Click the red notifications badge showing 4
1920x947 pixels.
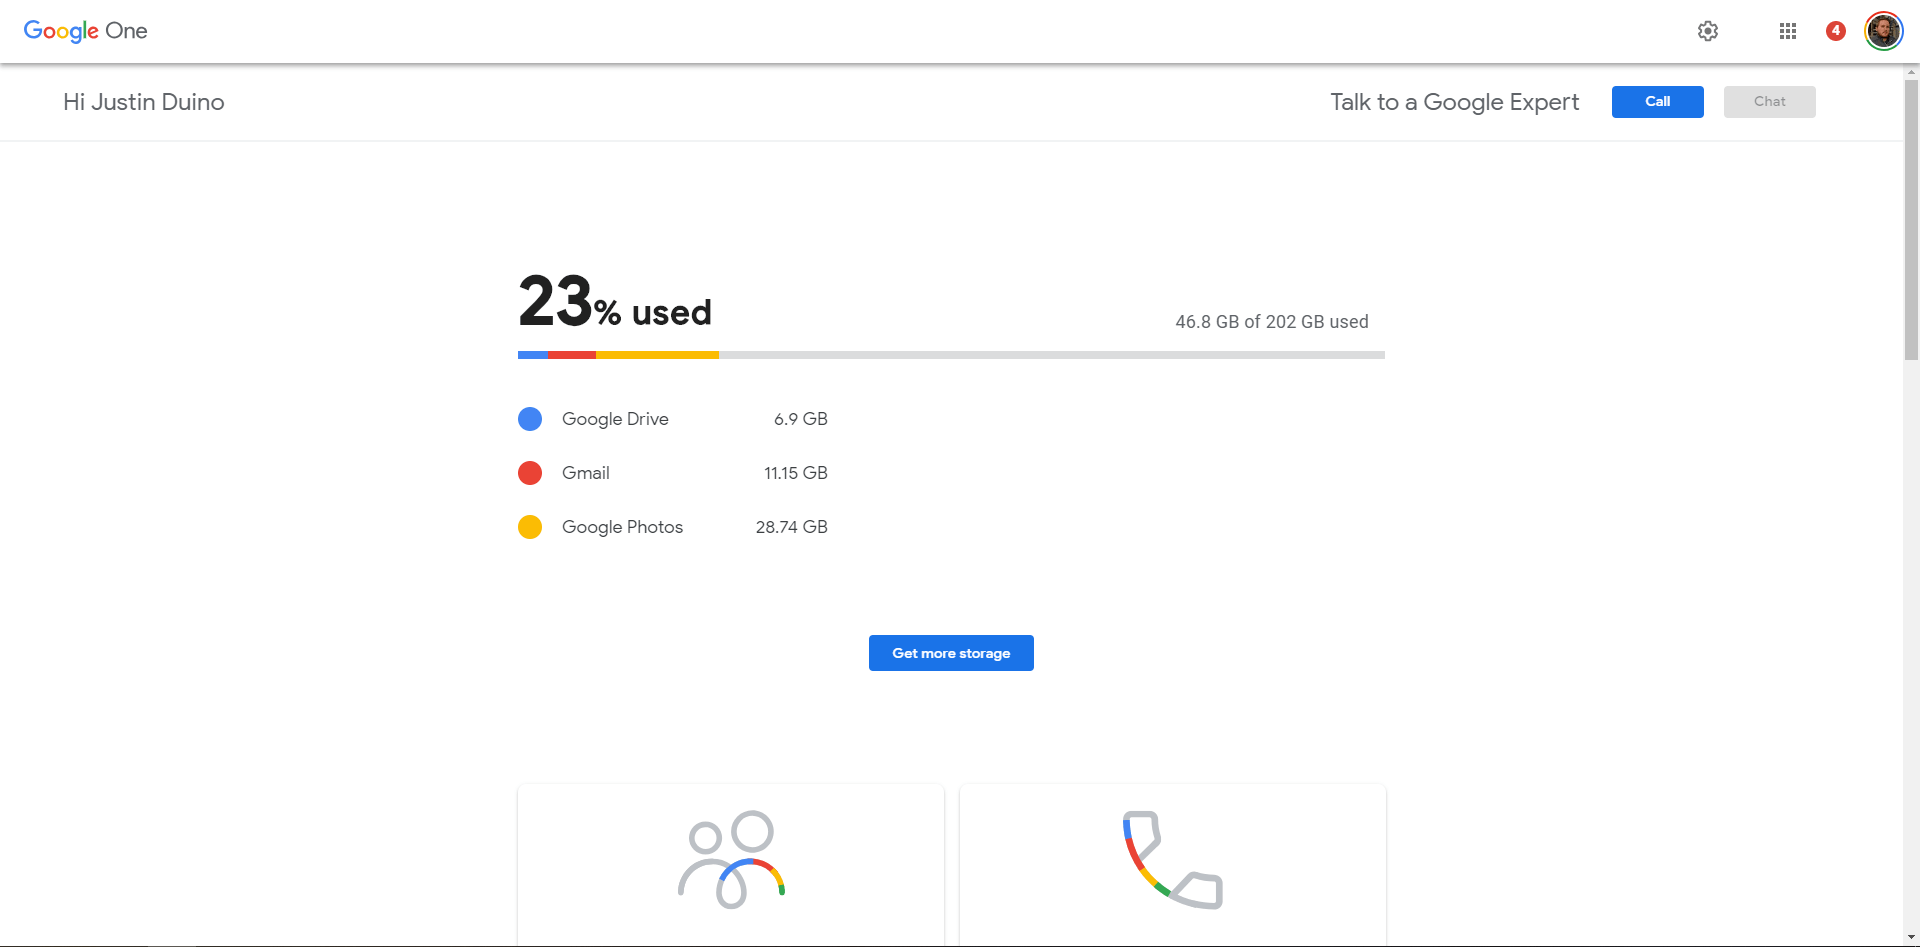pyautogui.click(x=1836, y=31)
